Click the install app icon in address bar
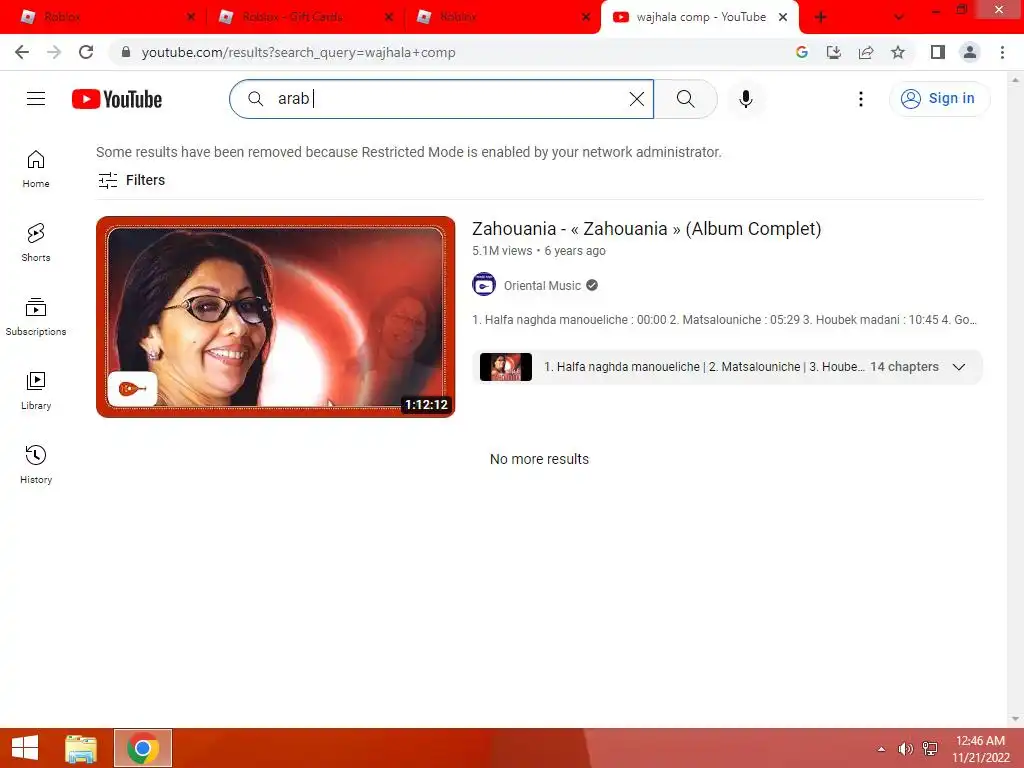This screenshot has width=1024, height=768. click(834, 52)
